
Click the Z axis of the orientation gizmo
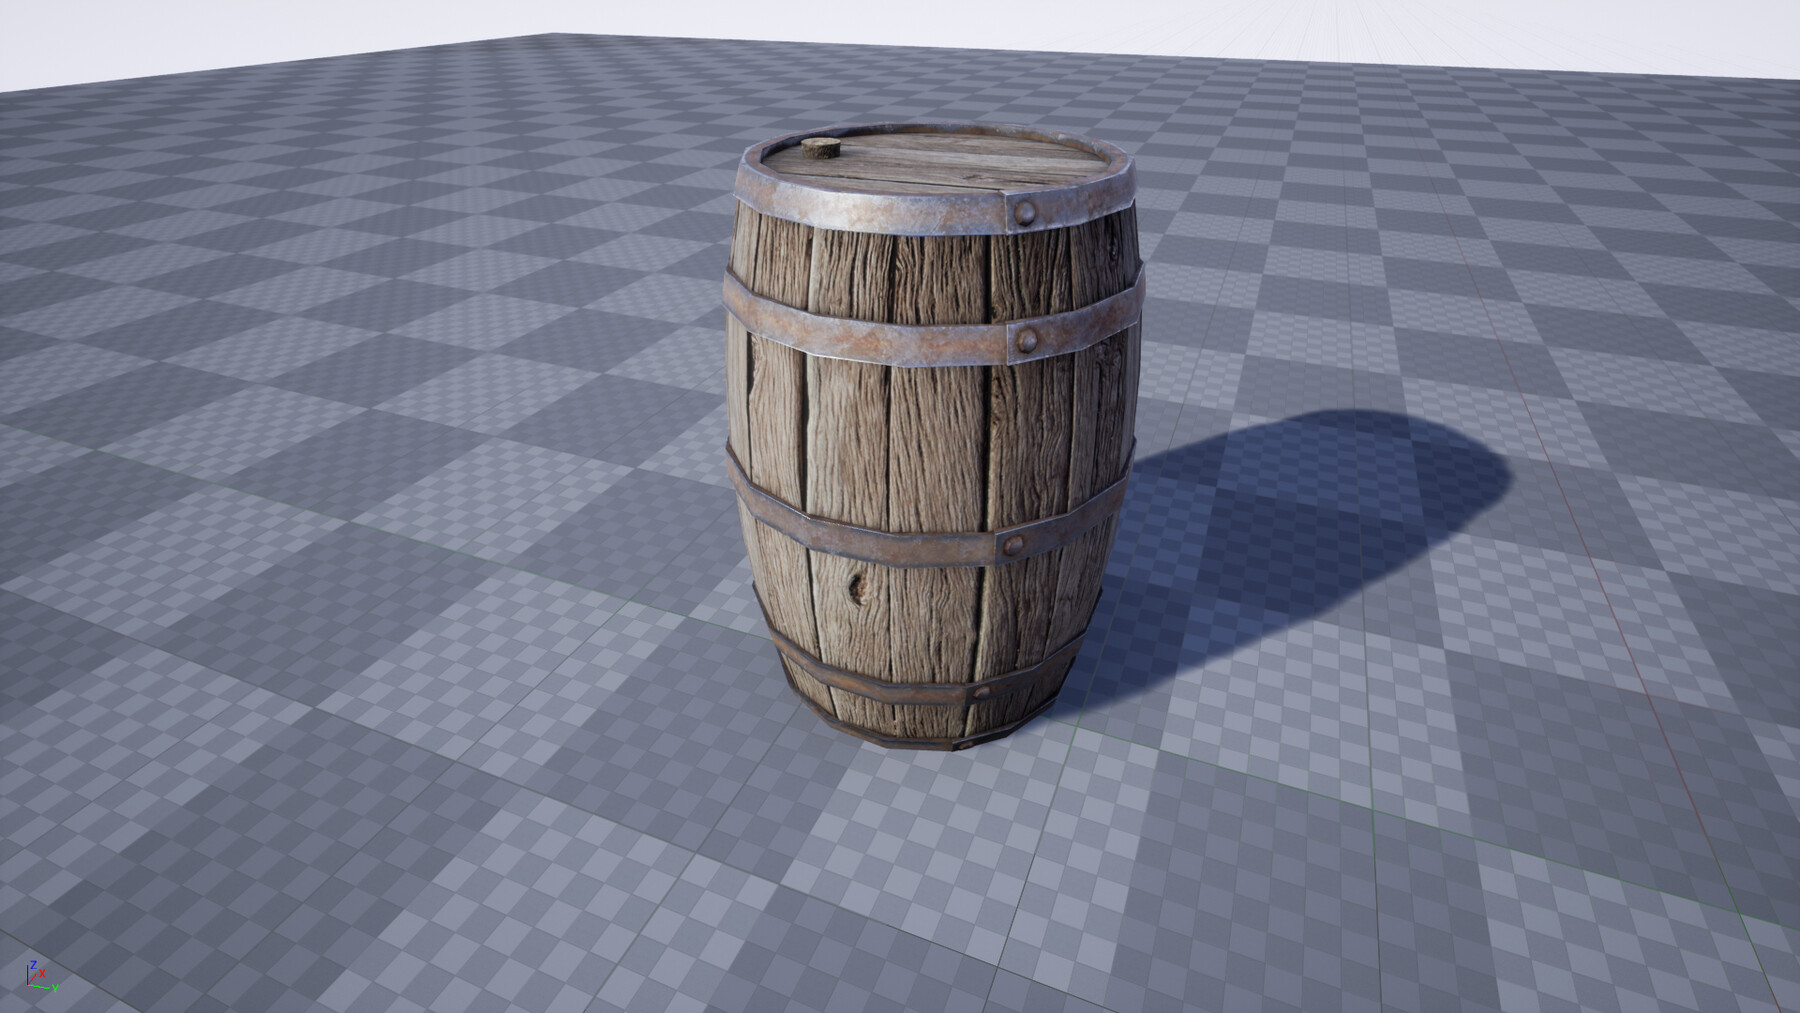coord(35,964)
